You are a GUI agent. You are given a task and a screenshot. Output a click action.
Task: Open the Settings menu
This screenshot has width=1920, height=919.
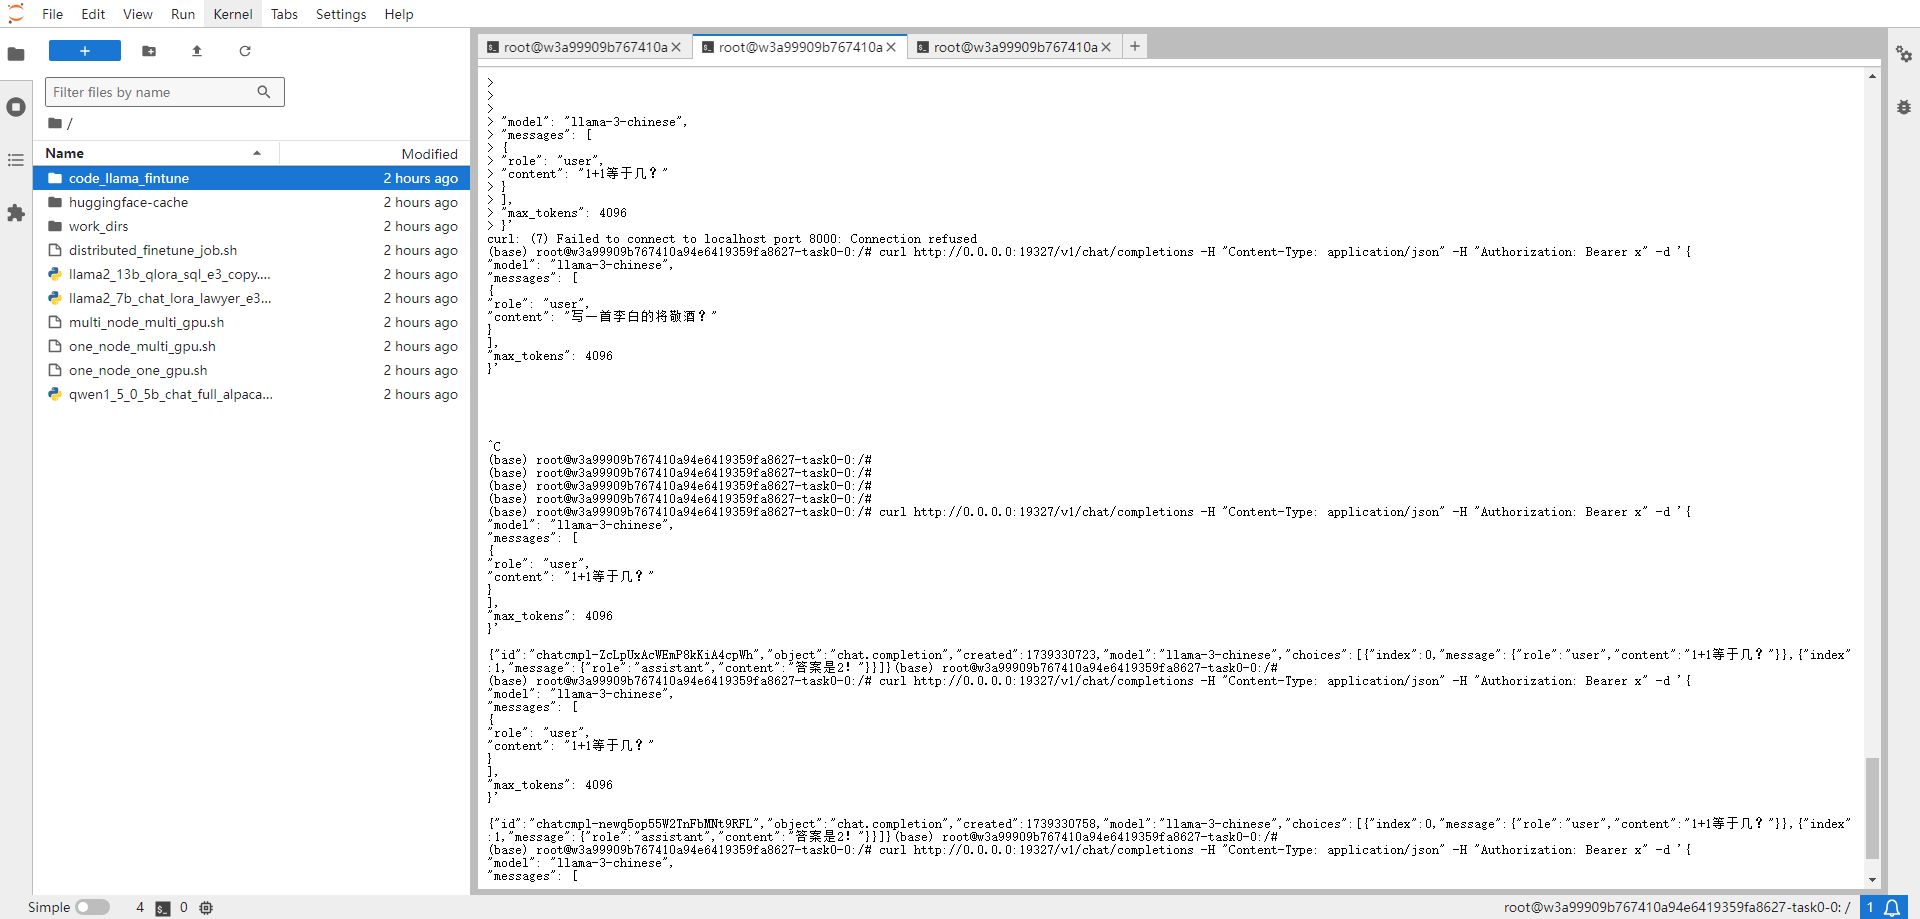click(340, 14)
